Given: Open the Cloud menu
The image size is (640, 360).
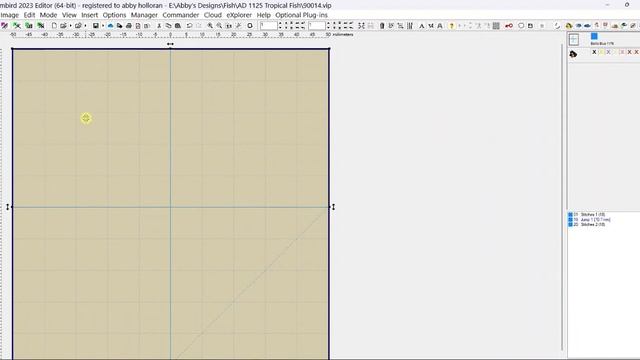Looking at the screenshot, I should (213, 15).
